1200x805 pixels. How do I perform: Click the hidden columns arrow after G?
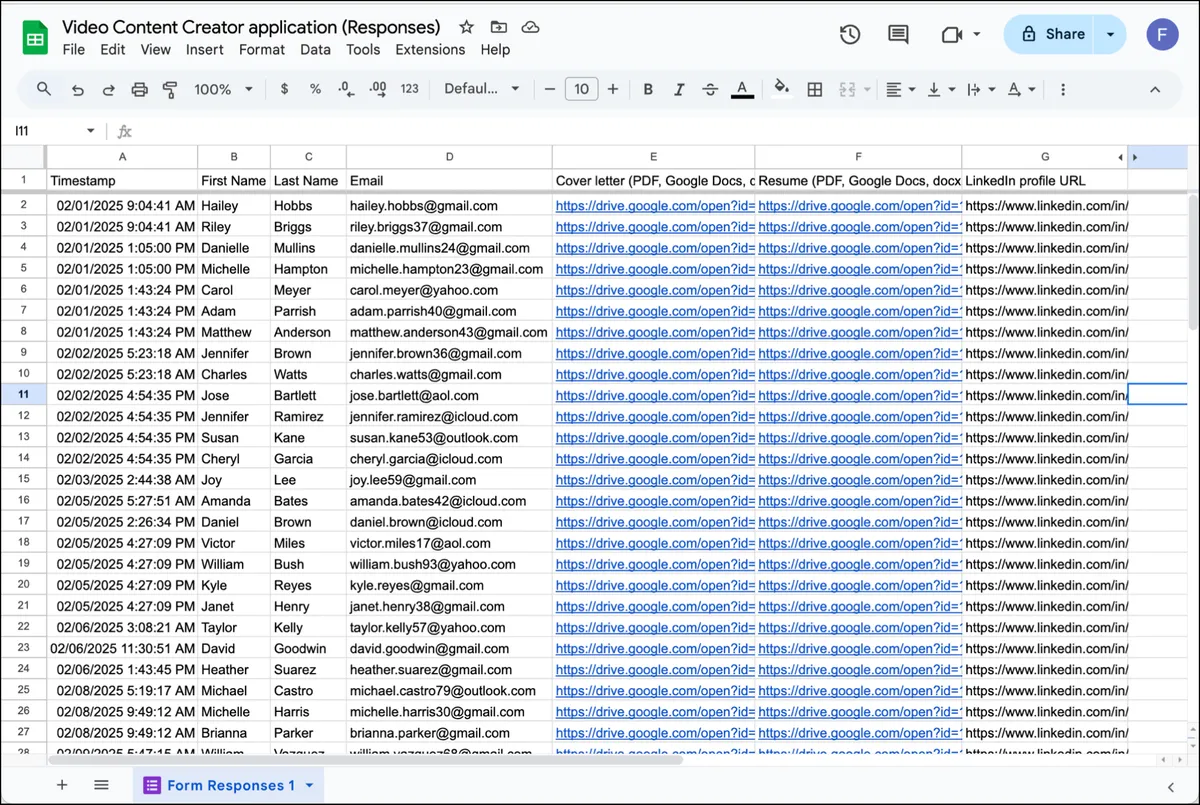point(1120,158)
